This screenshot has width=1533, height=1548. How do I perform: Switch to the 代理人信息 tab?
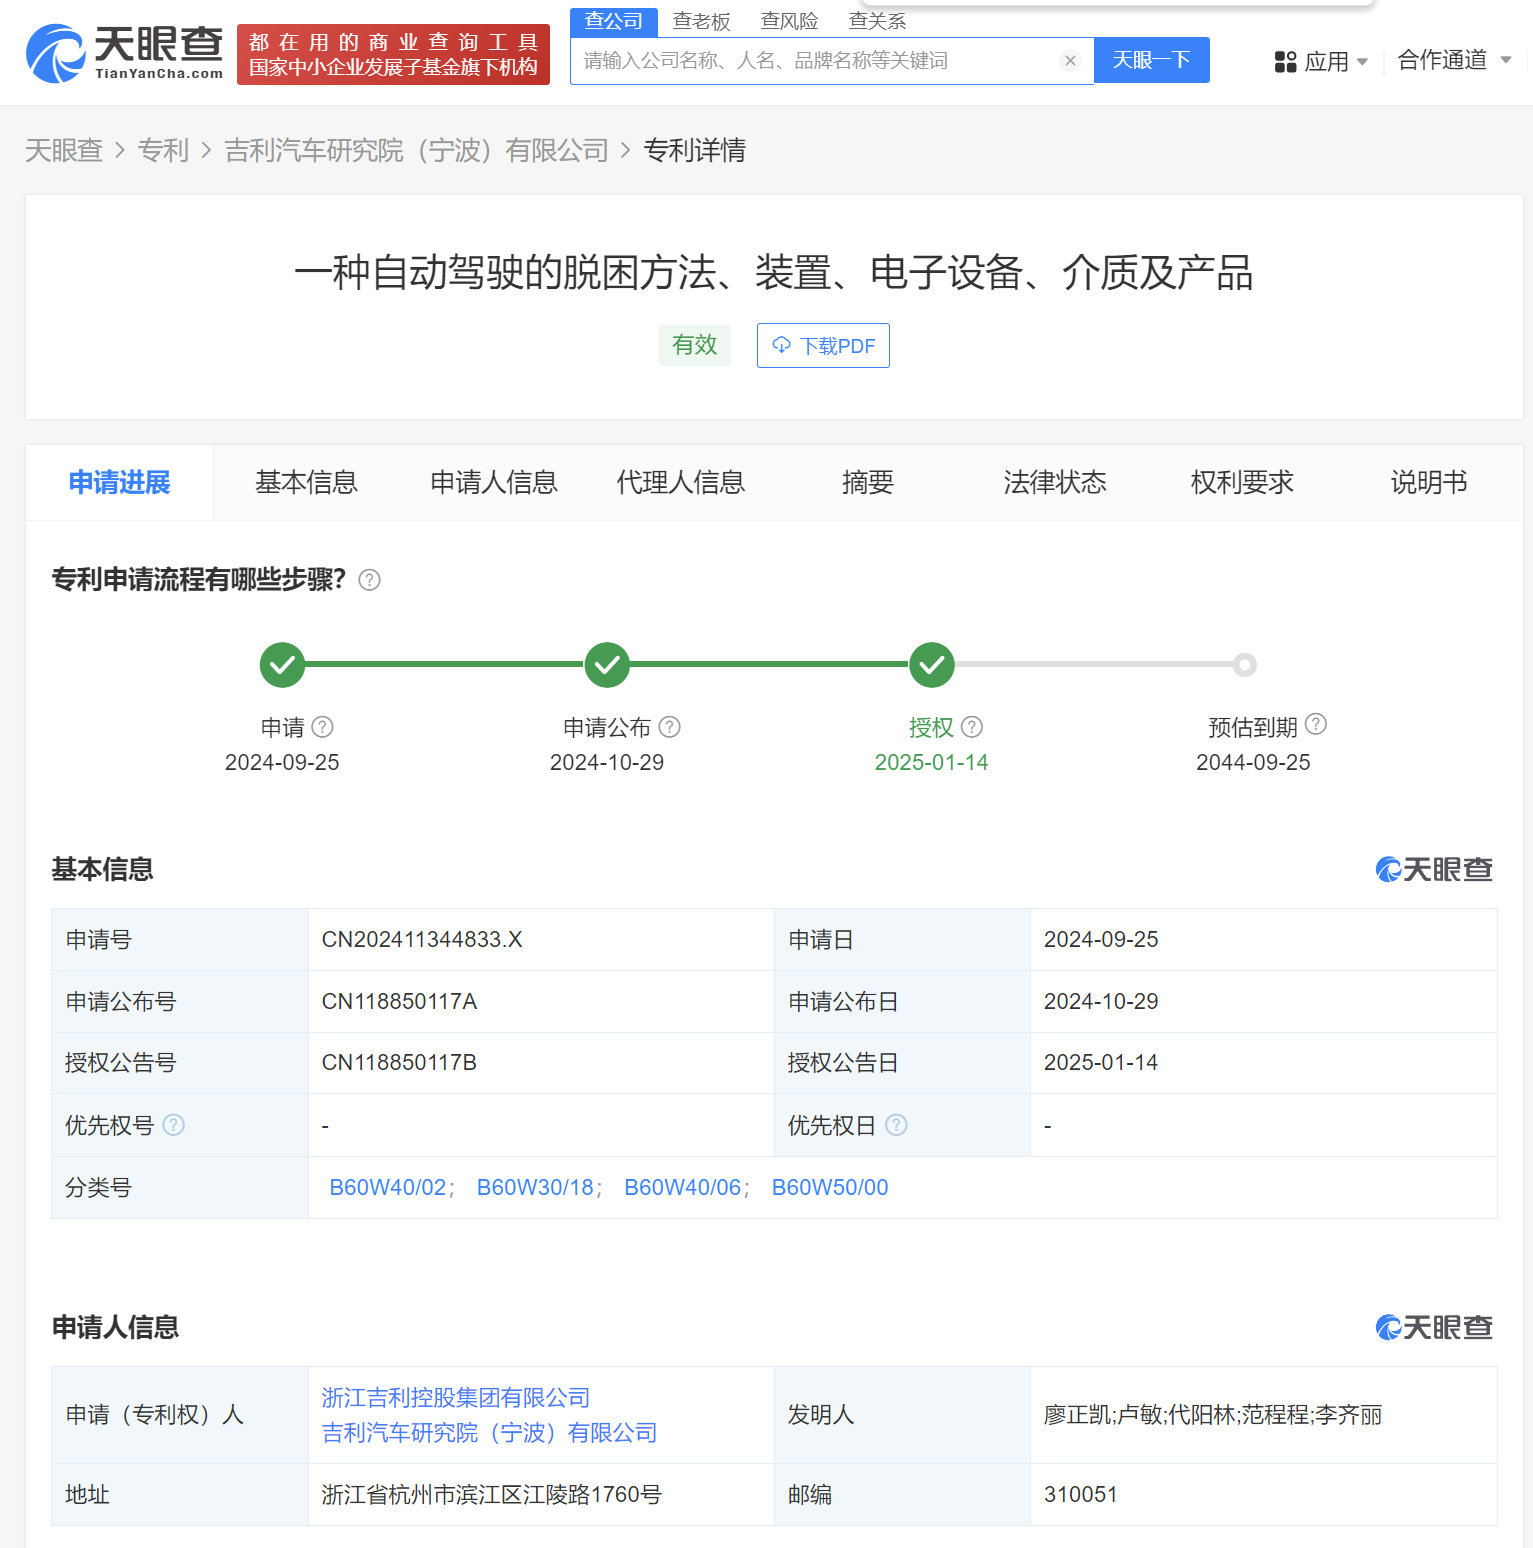[x=681, y=483]
